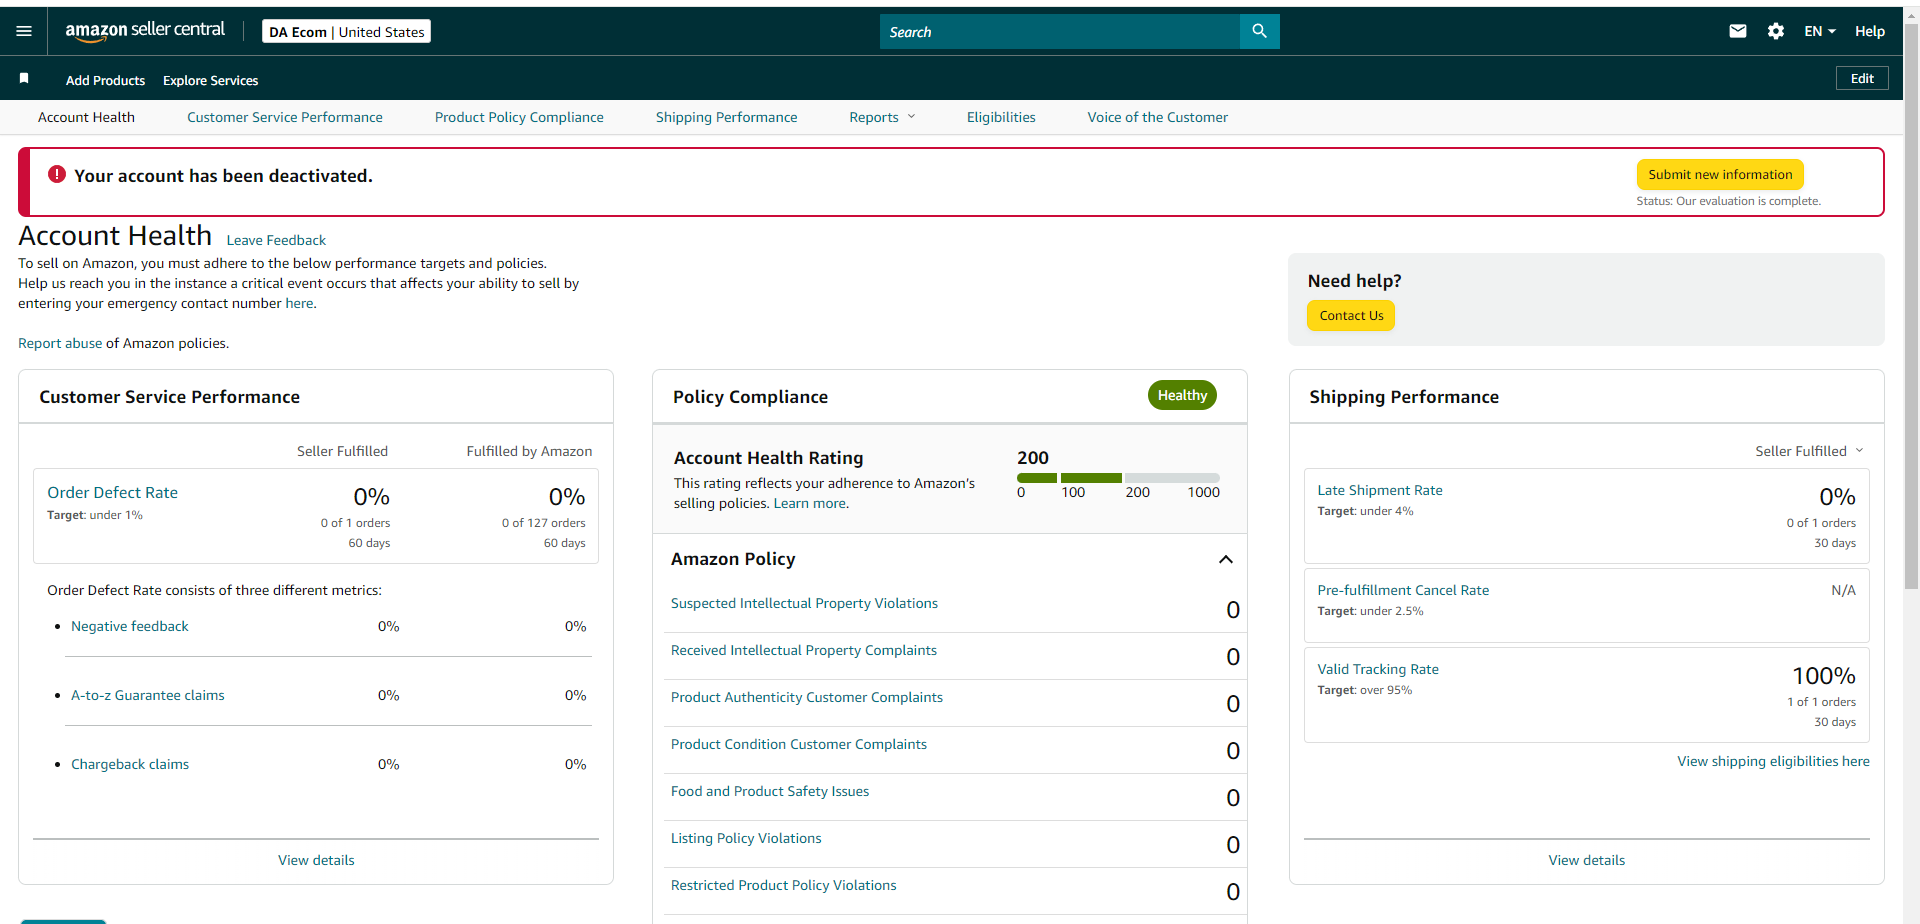Open the Order Defect Rate link
Viewport: 1920px width, 924px height.
[112, 492]
